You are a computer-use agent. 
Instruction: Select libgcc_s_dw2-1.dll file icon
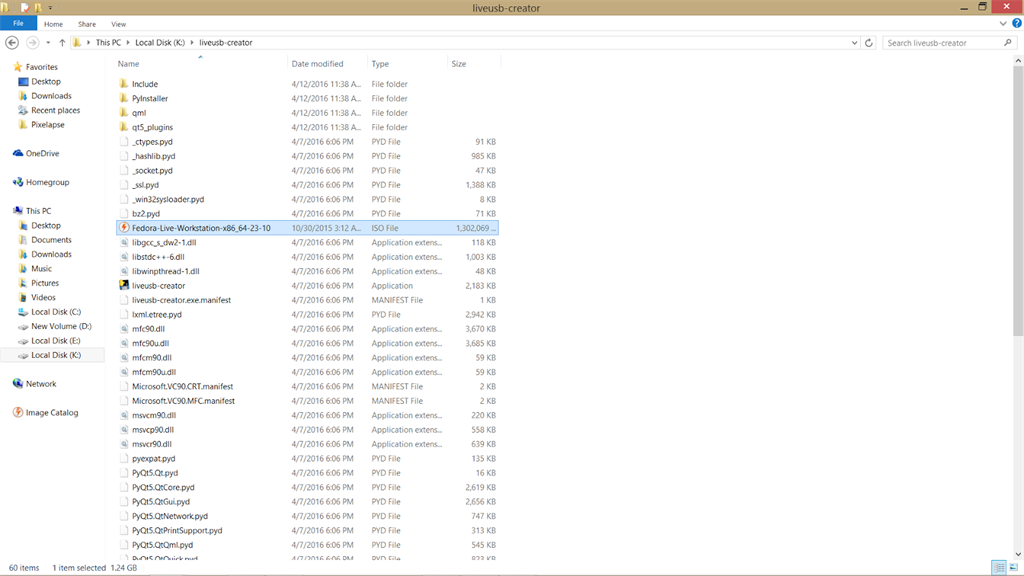tap(124, 242)
